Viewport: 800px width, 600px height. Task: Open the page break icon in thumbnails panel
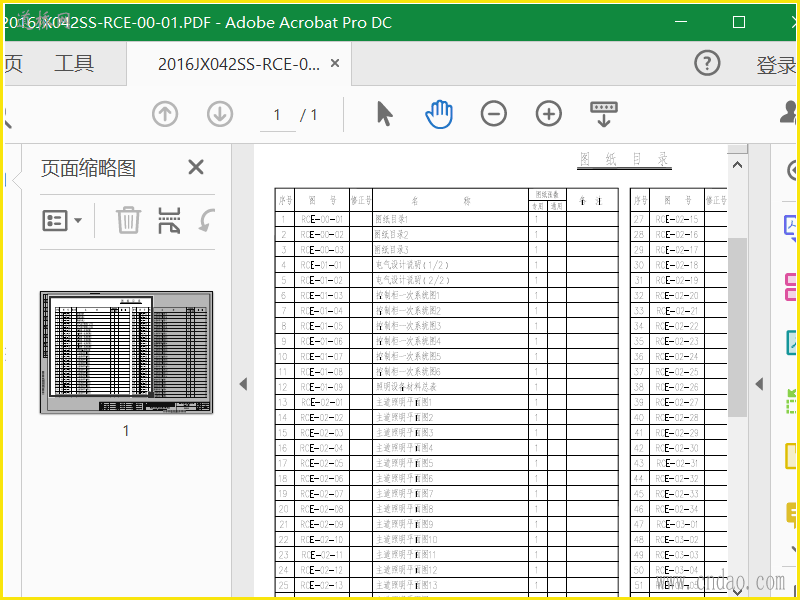pyautogui.click(x=169, y=220)
